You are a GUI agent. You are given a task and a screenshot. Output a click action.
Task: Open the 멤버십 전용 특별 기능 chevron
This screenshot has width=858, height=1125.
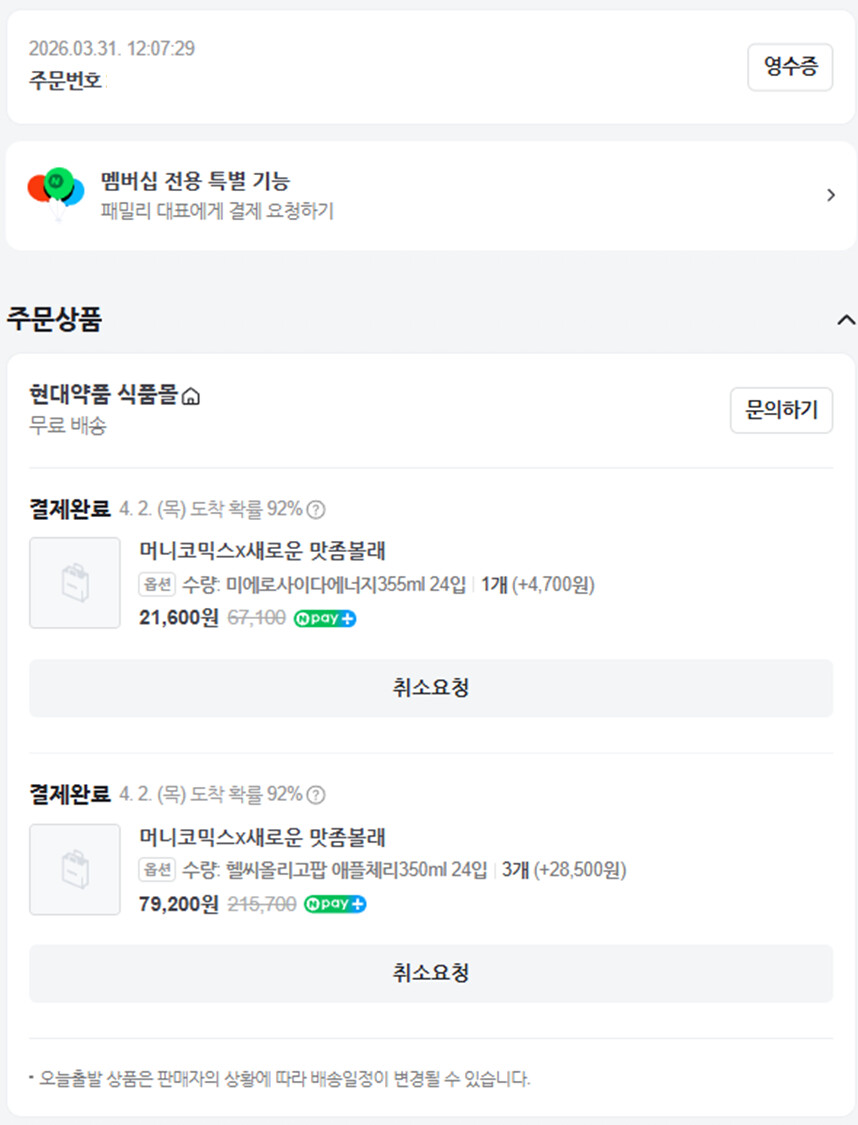pyautogui.click(x=830, y=195)
